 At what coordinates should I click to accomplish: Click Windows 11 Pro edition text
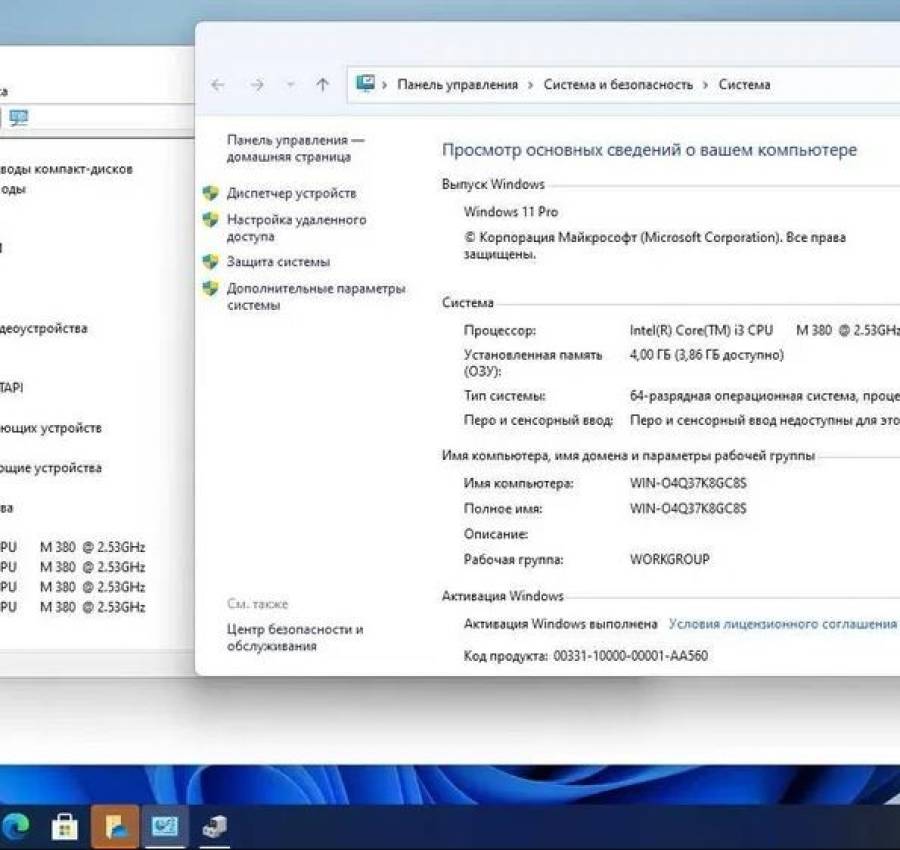pyautogui.click(x=511, y=212)
